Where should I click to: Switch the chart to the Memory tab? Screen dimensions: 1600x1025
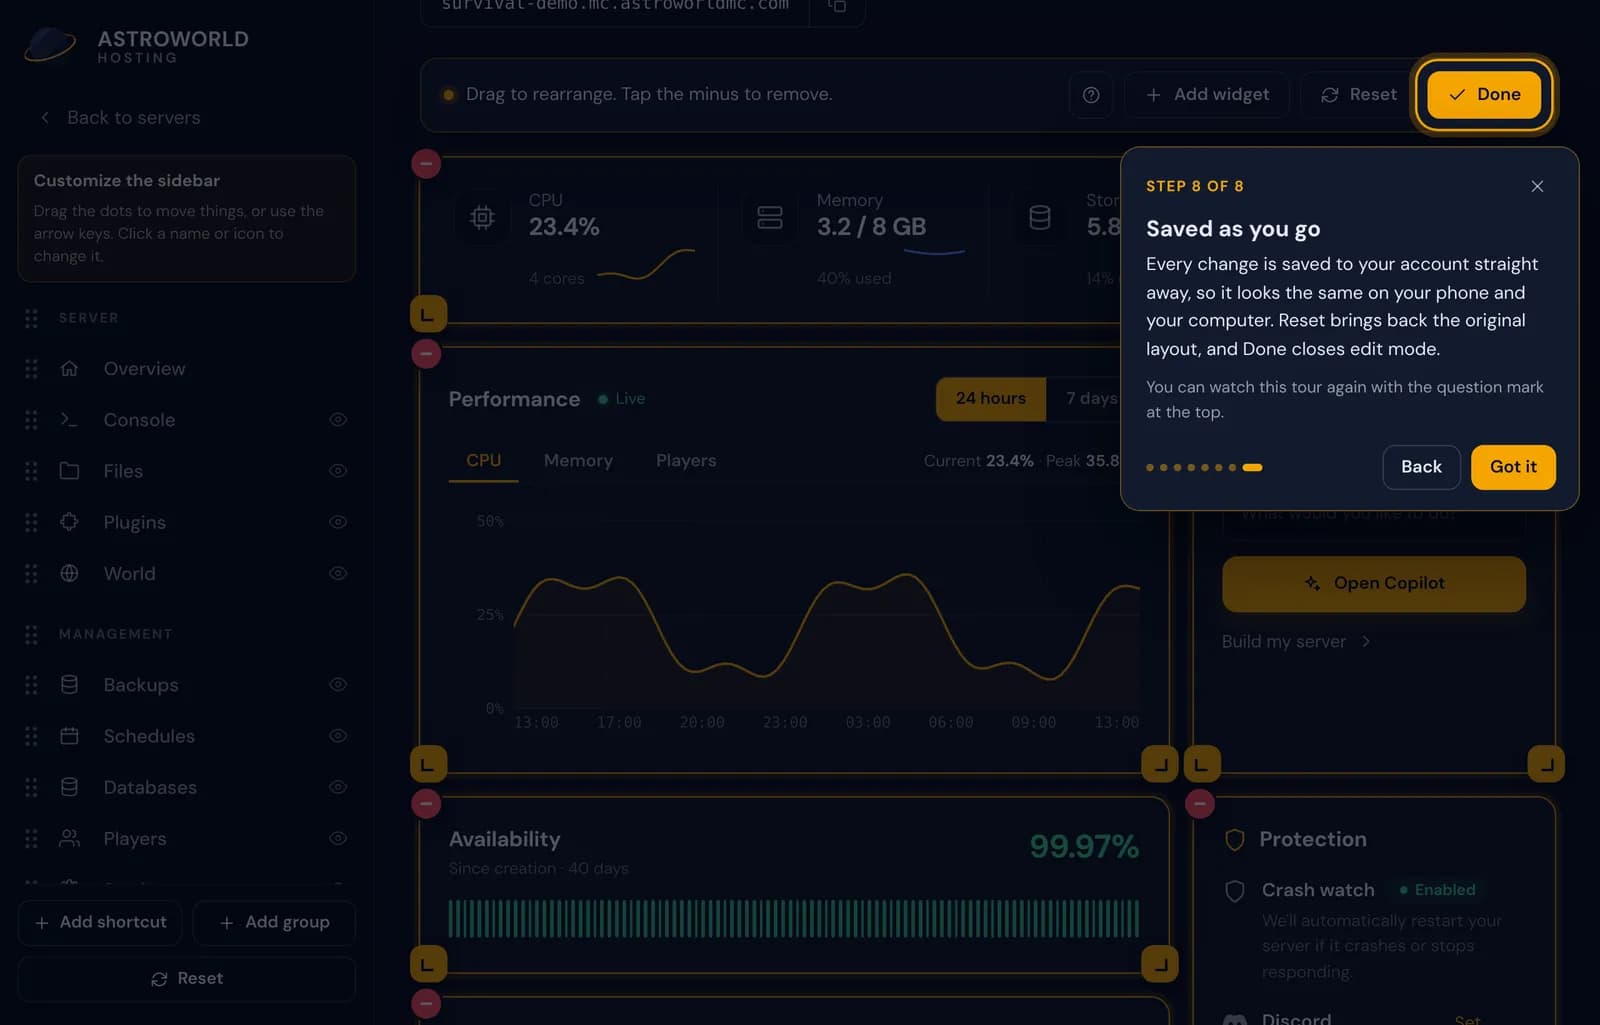(x=578, y=461)
